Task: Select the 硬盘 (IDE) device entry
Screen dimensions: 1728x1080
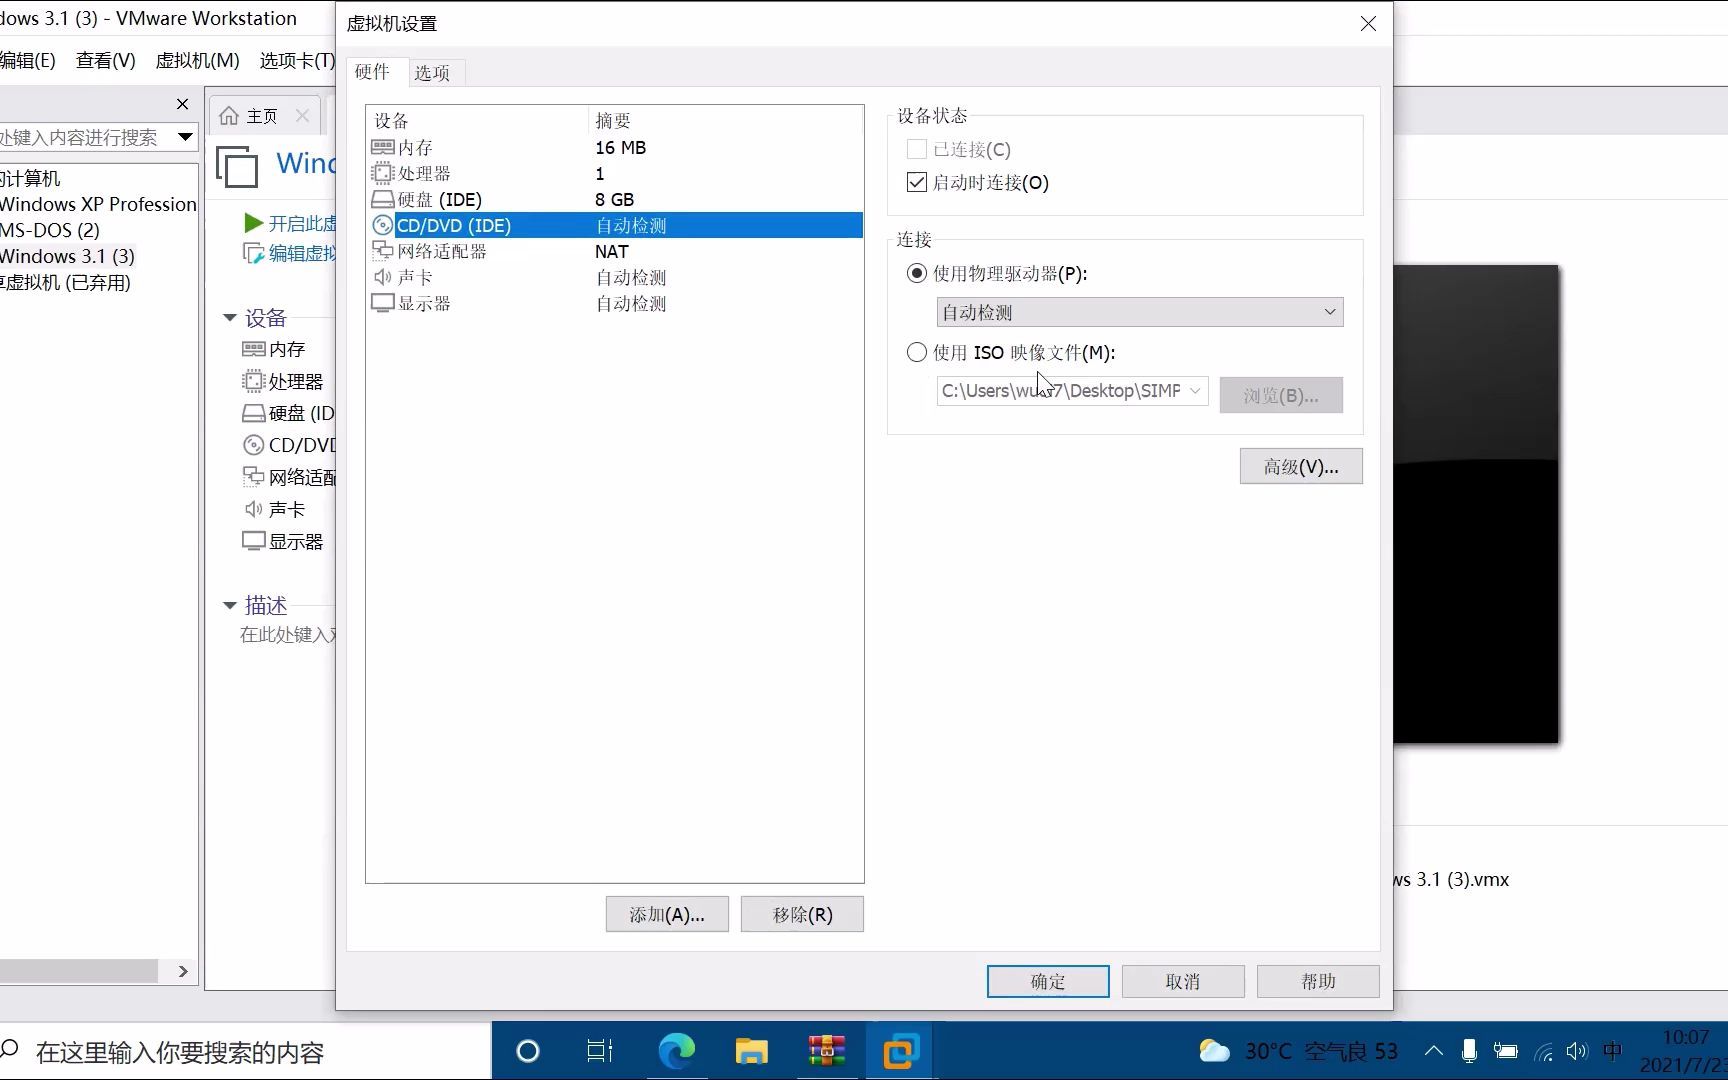Action: point(429,199)
